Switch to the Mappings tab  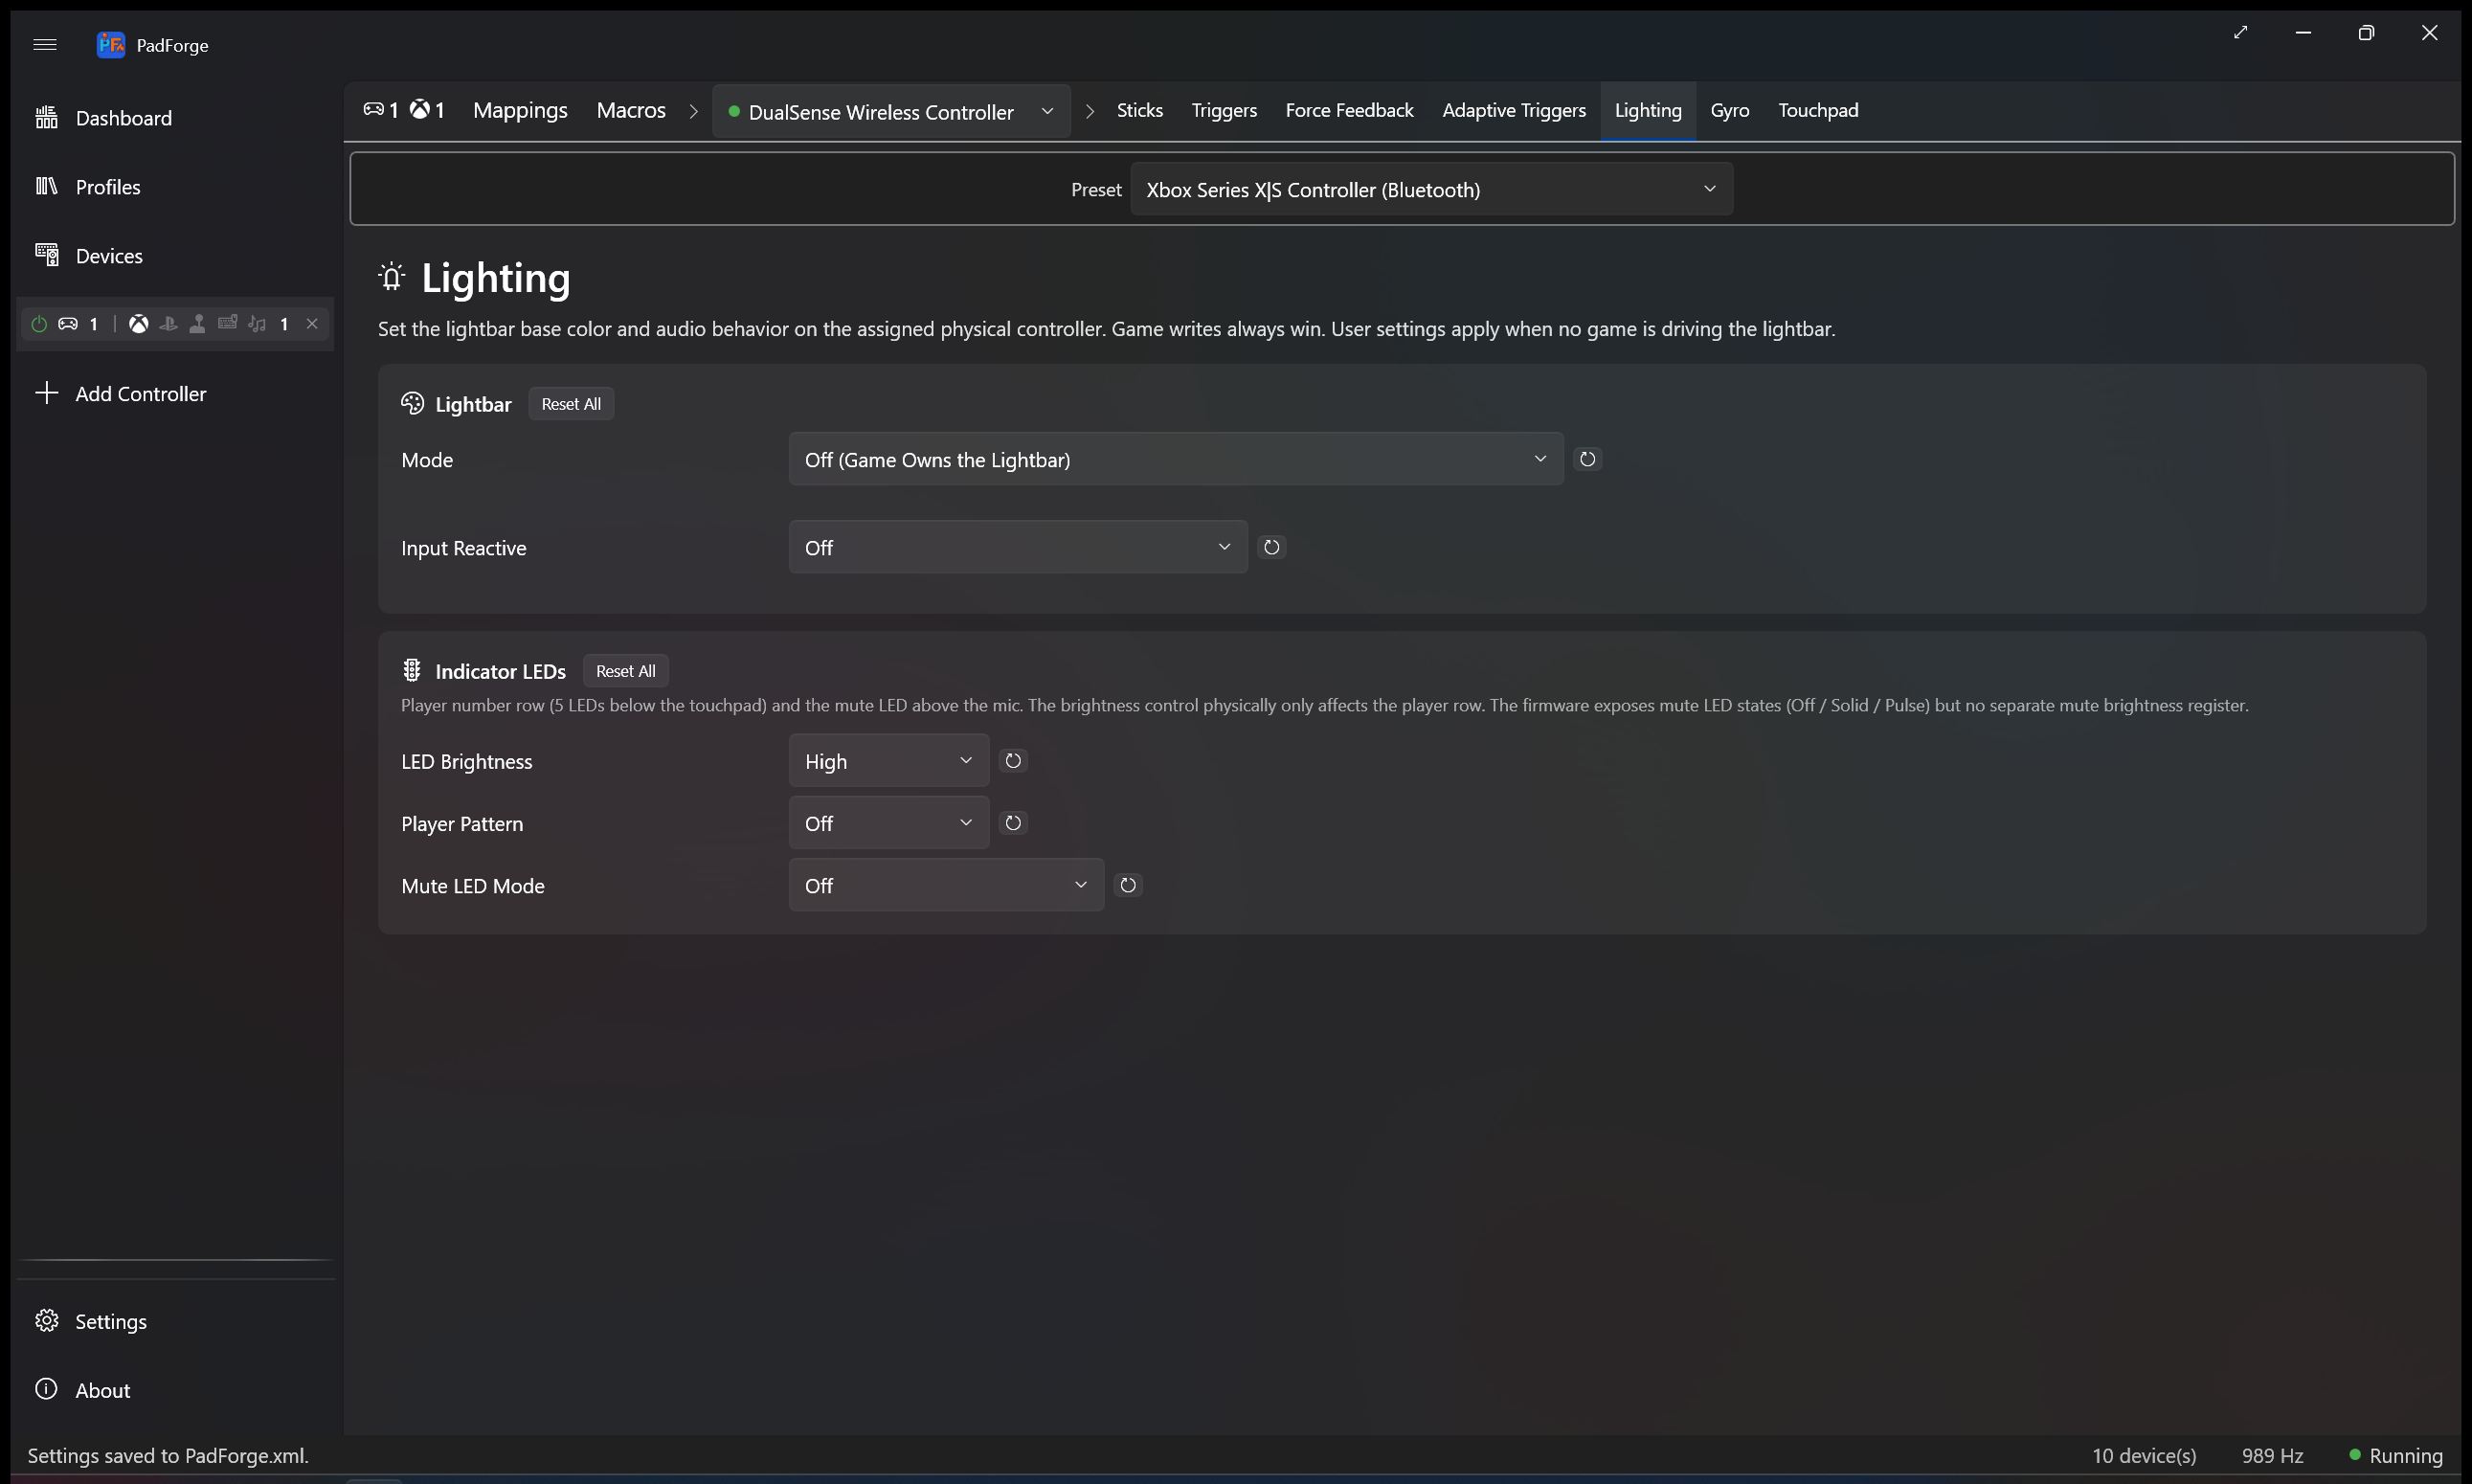[x=520, y=110]
